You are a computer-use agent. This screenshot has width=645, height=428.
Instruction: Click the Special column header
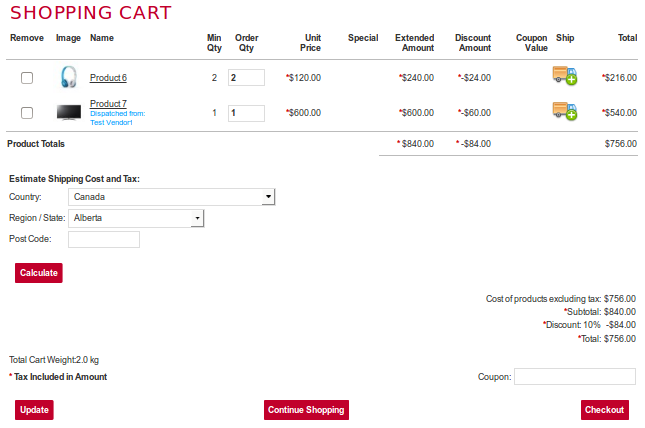tap(363, 38)
